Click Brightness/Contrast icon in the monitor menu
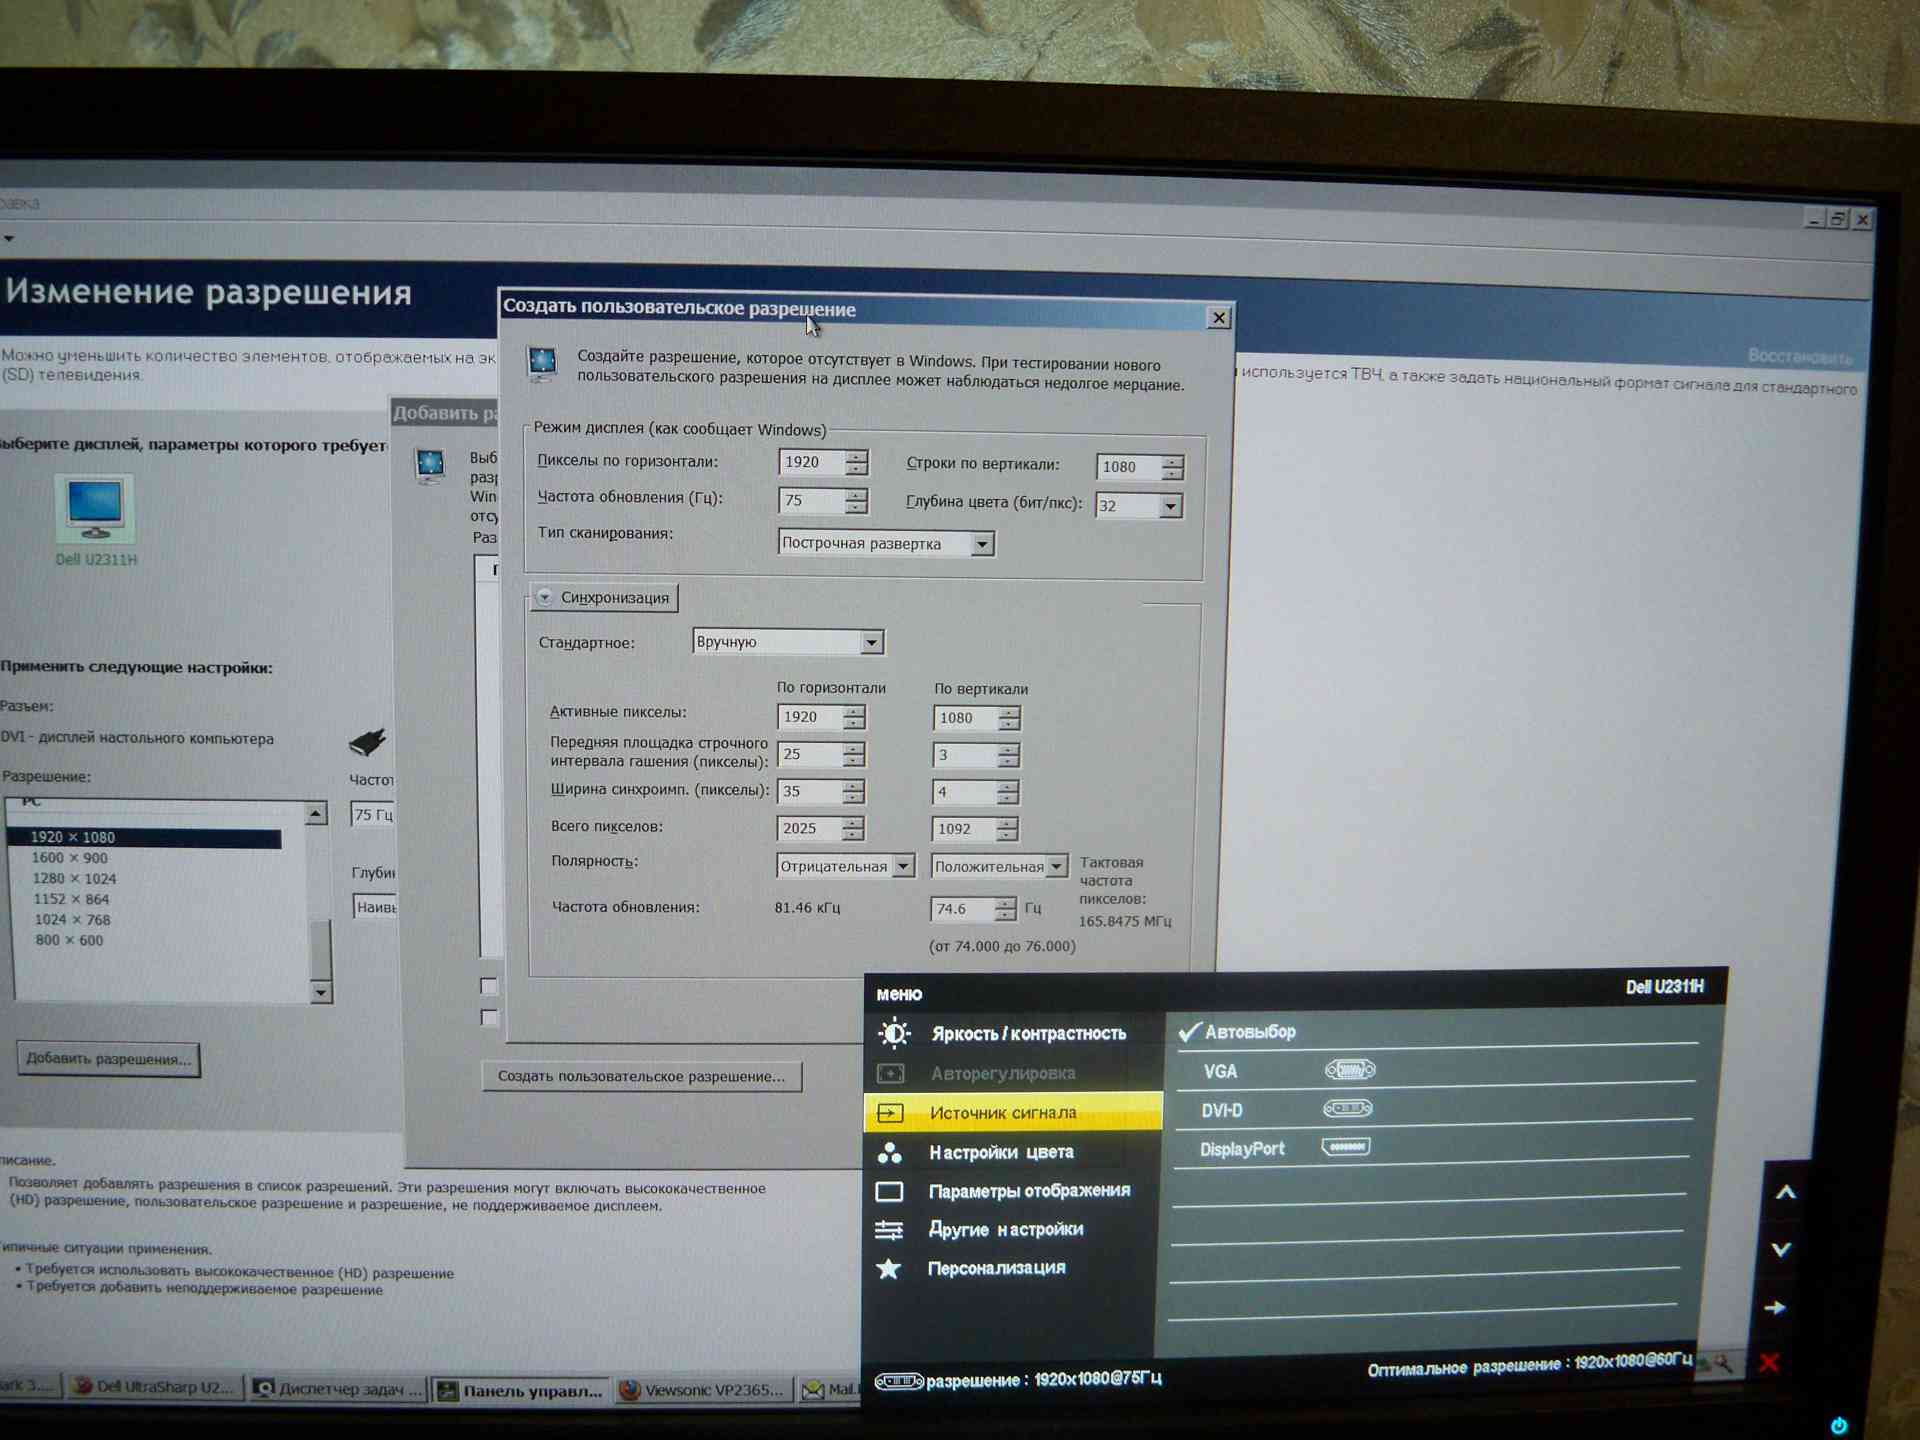 (x=892, y=1033)
